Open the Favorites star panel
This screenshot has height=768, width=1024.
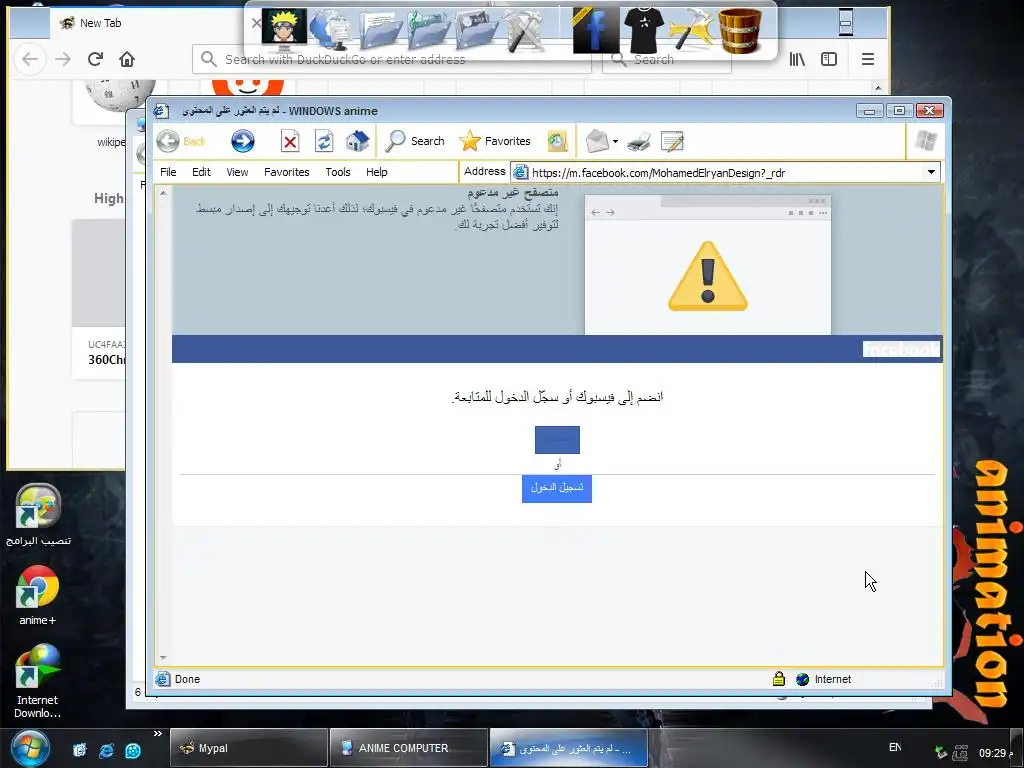[x=495, y=141]
